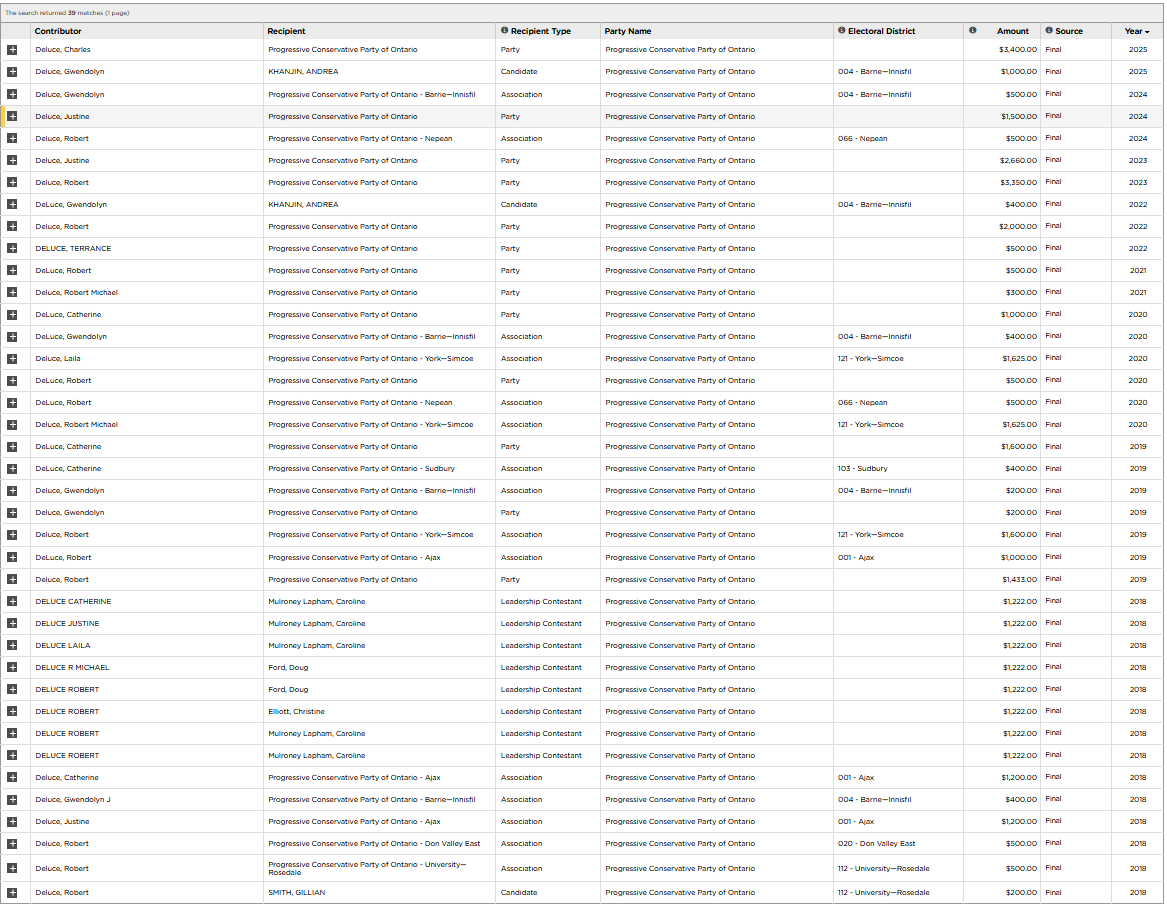Click amount '$1,433.00'
This screenshot has width=1167, height=907.
pyautogui.click(x=1020, y=580)
